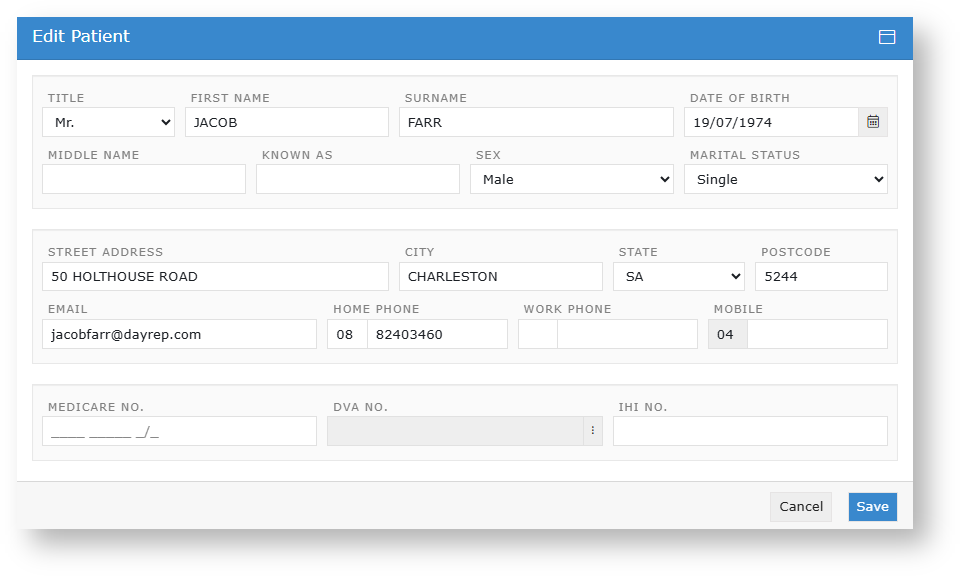Open the Marital Status dropdown
Viewport: 961px width, 577px height.
[785, 179]
